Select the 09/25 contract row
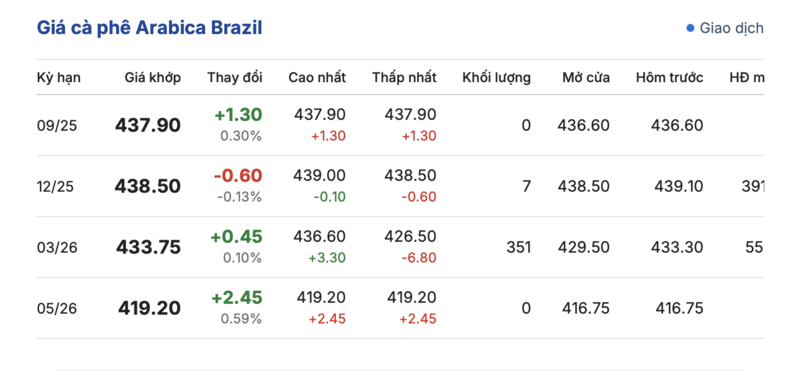 click(x=401, y=125)
